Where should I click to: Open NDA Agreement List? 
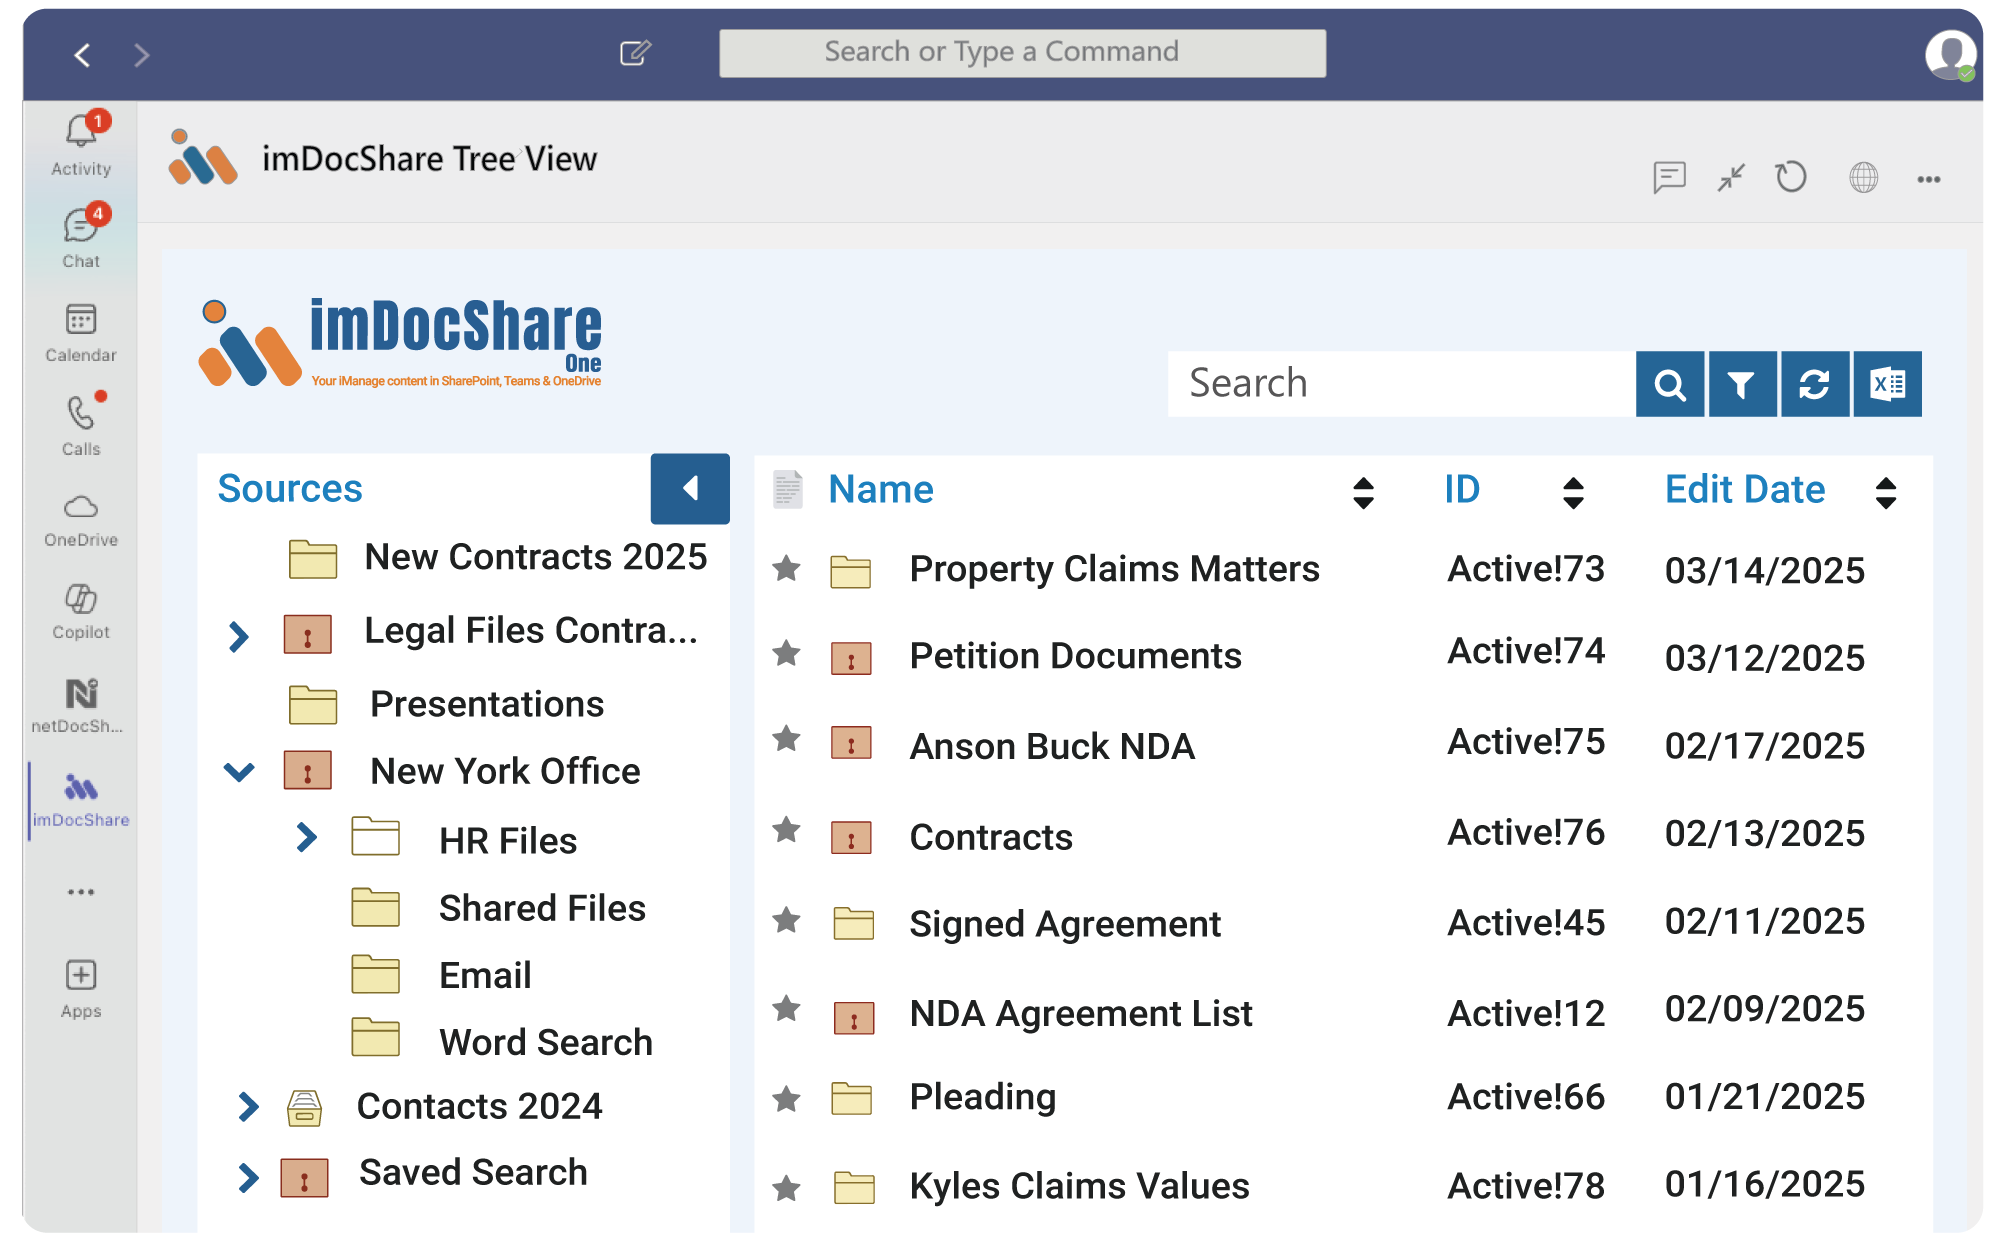click(x=1081, y=1014)
